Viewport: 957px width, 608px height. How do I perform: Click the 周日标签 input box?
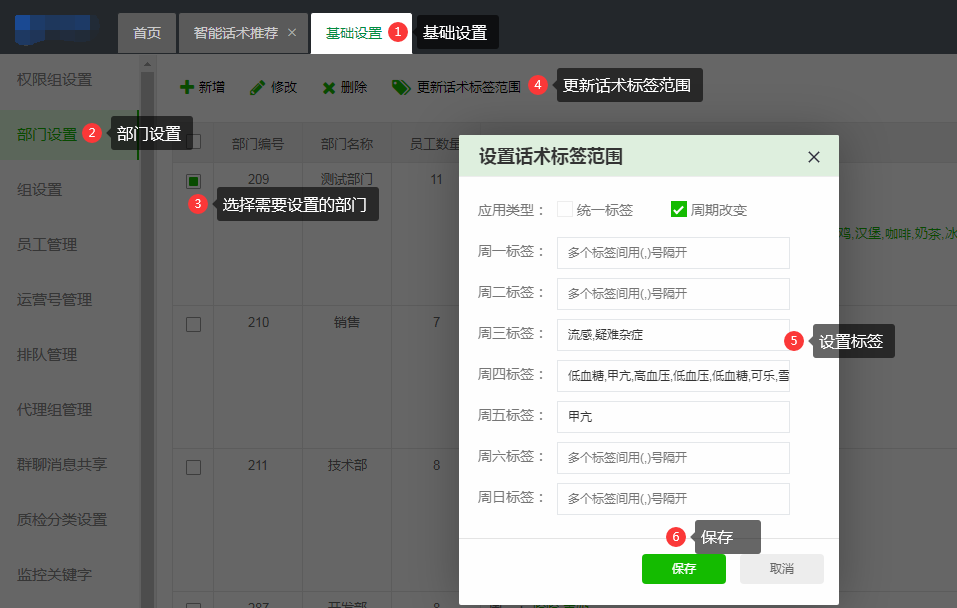(673, 499)
